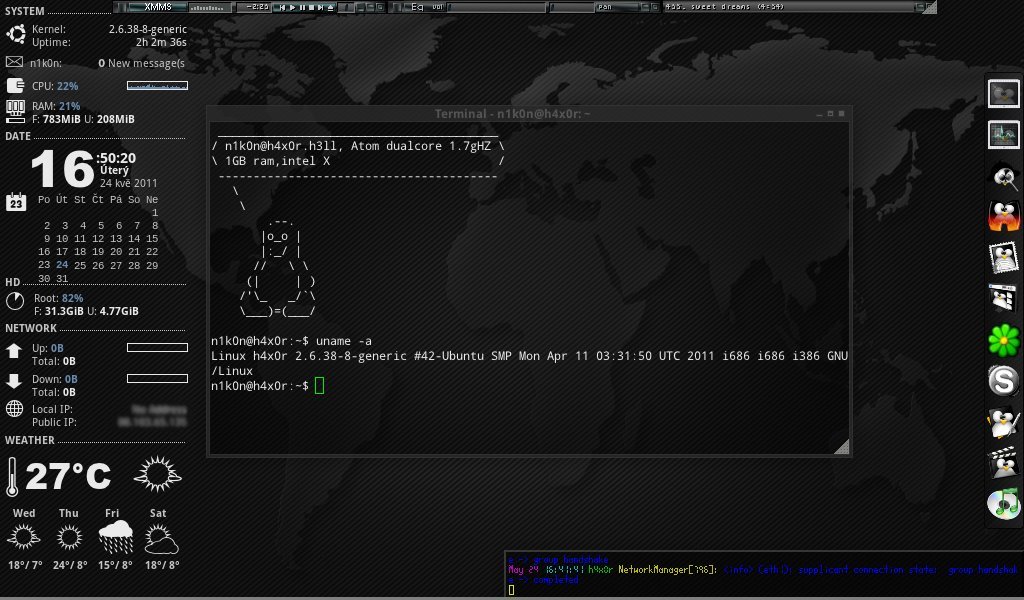This screenshot has width=1024, height=600.
Task: Open the ICQ green flower dock icon
Action: click(x=1003, y=339)
